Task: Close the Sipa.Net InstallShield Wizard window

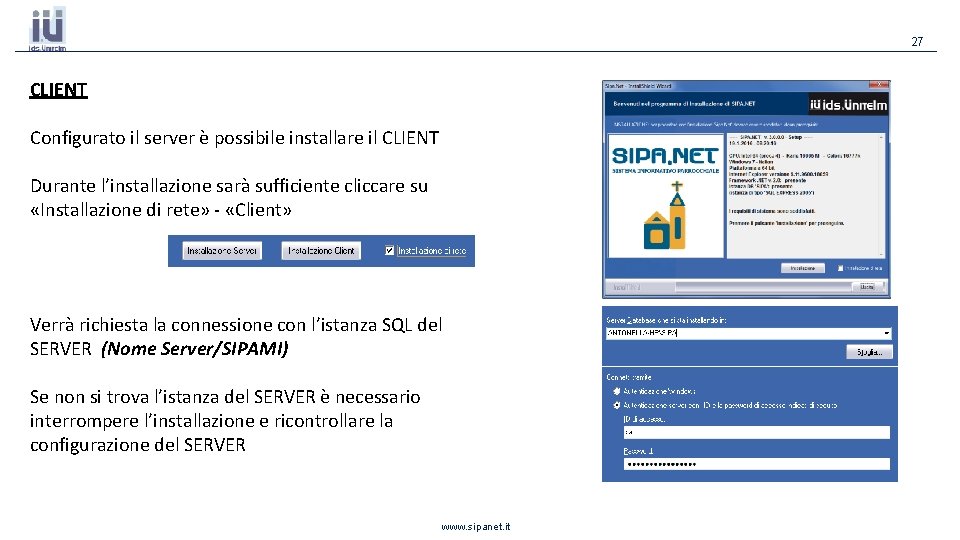Action: 879,85
